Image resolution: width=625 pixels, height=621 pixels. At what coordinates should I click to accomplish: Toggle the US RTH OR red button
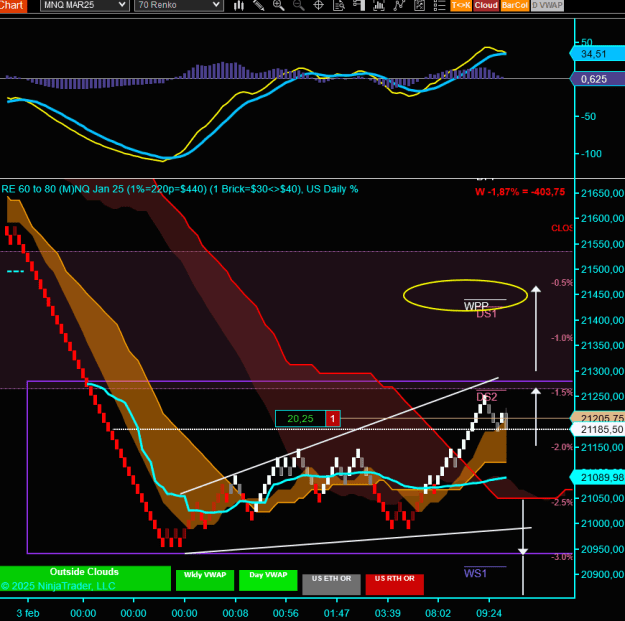(x=395, y=584)
